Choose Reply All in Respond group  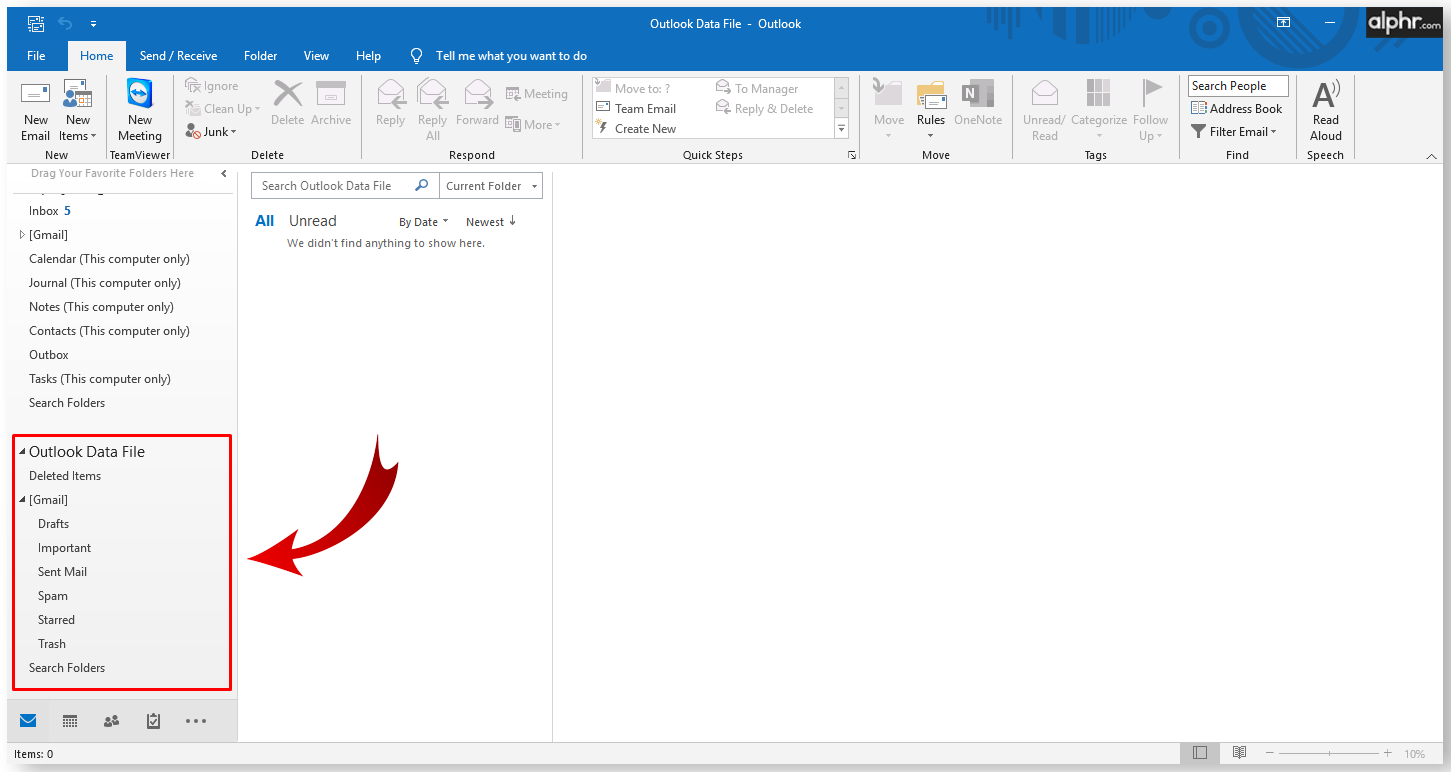pos(433,110)
